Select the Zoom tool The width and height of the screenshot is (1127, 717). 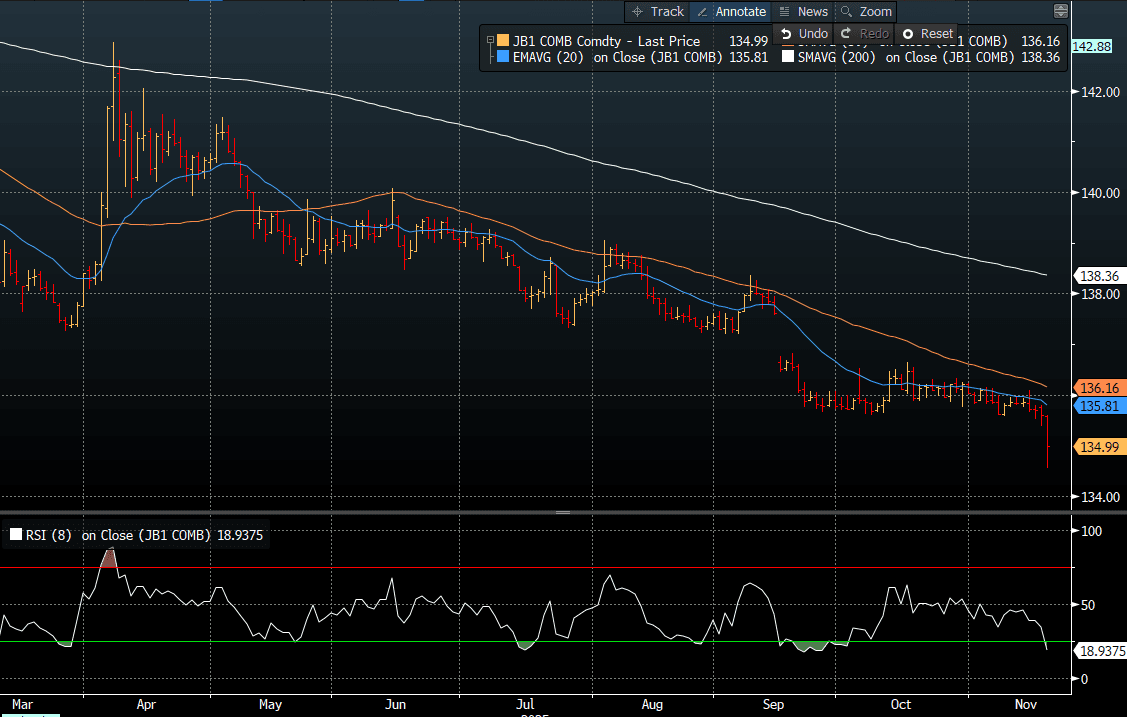[x=866, y=11]
